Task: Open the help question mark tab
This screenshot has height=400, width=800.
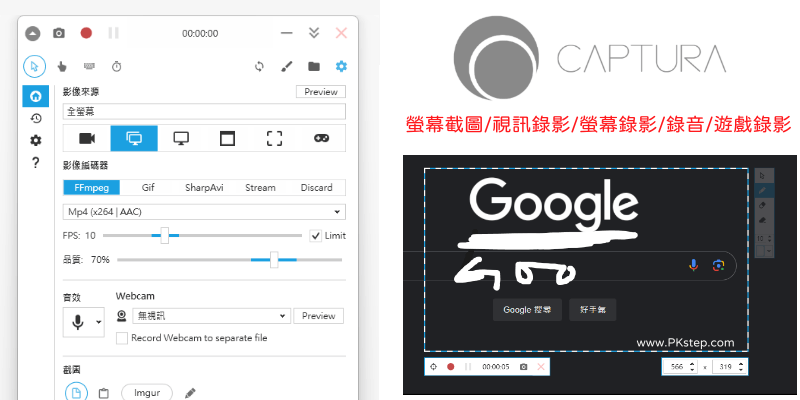Action: [36, 163]
